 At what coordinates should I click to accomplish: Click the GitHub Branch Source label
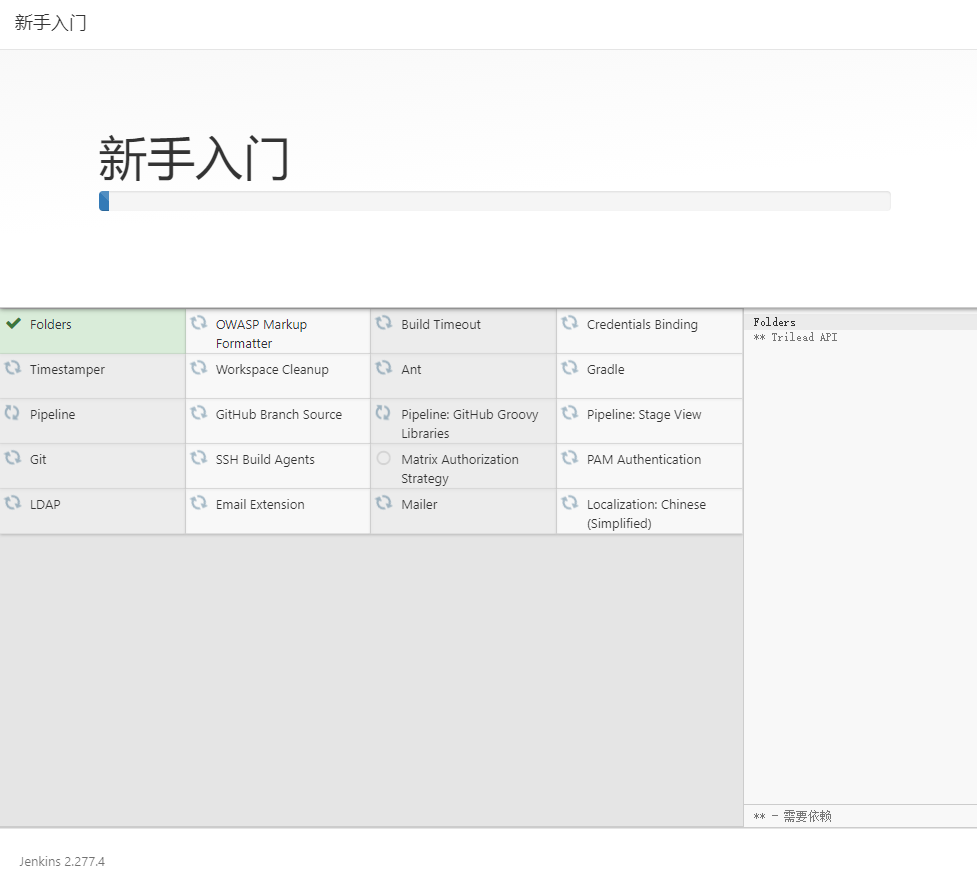pos(279,414)
